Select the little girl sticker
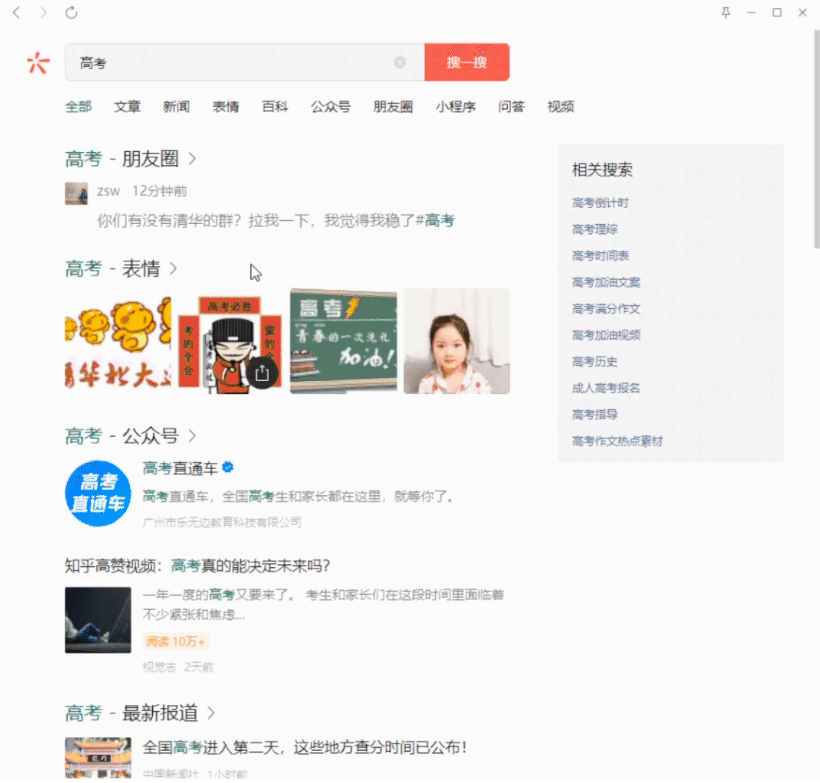 457,341
